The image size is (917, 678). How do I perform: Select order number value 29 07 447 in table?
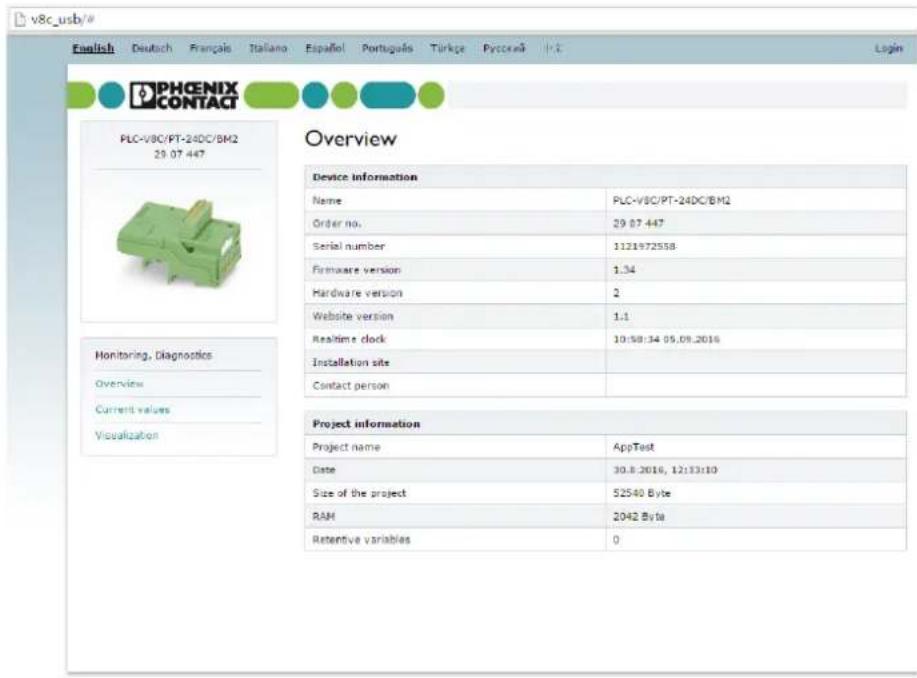638,223
